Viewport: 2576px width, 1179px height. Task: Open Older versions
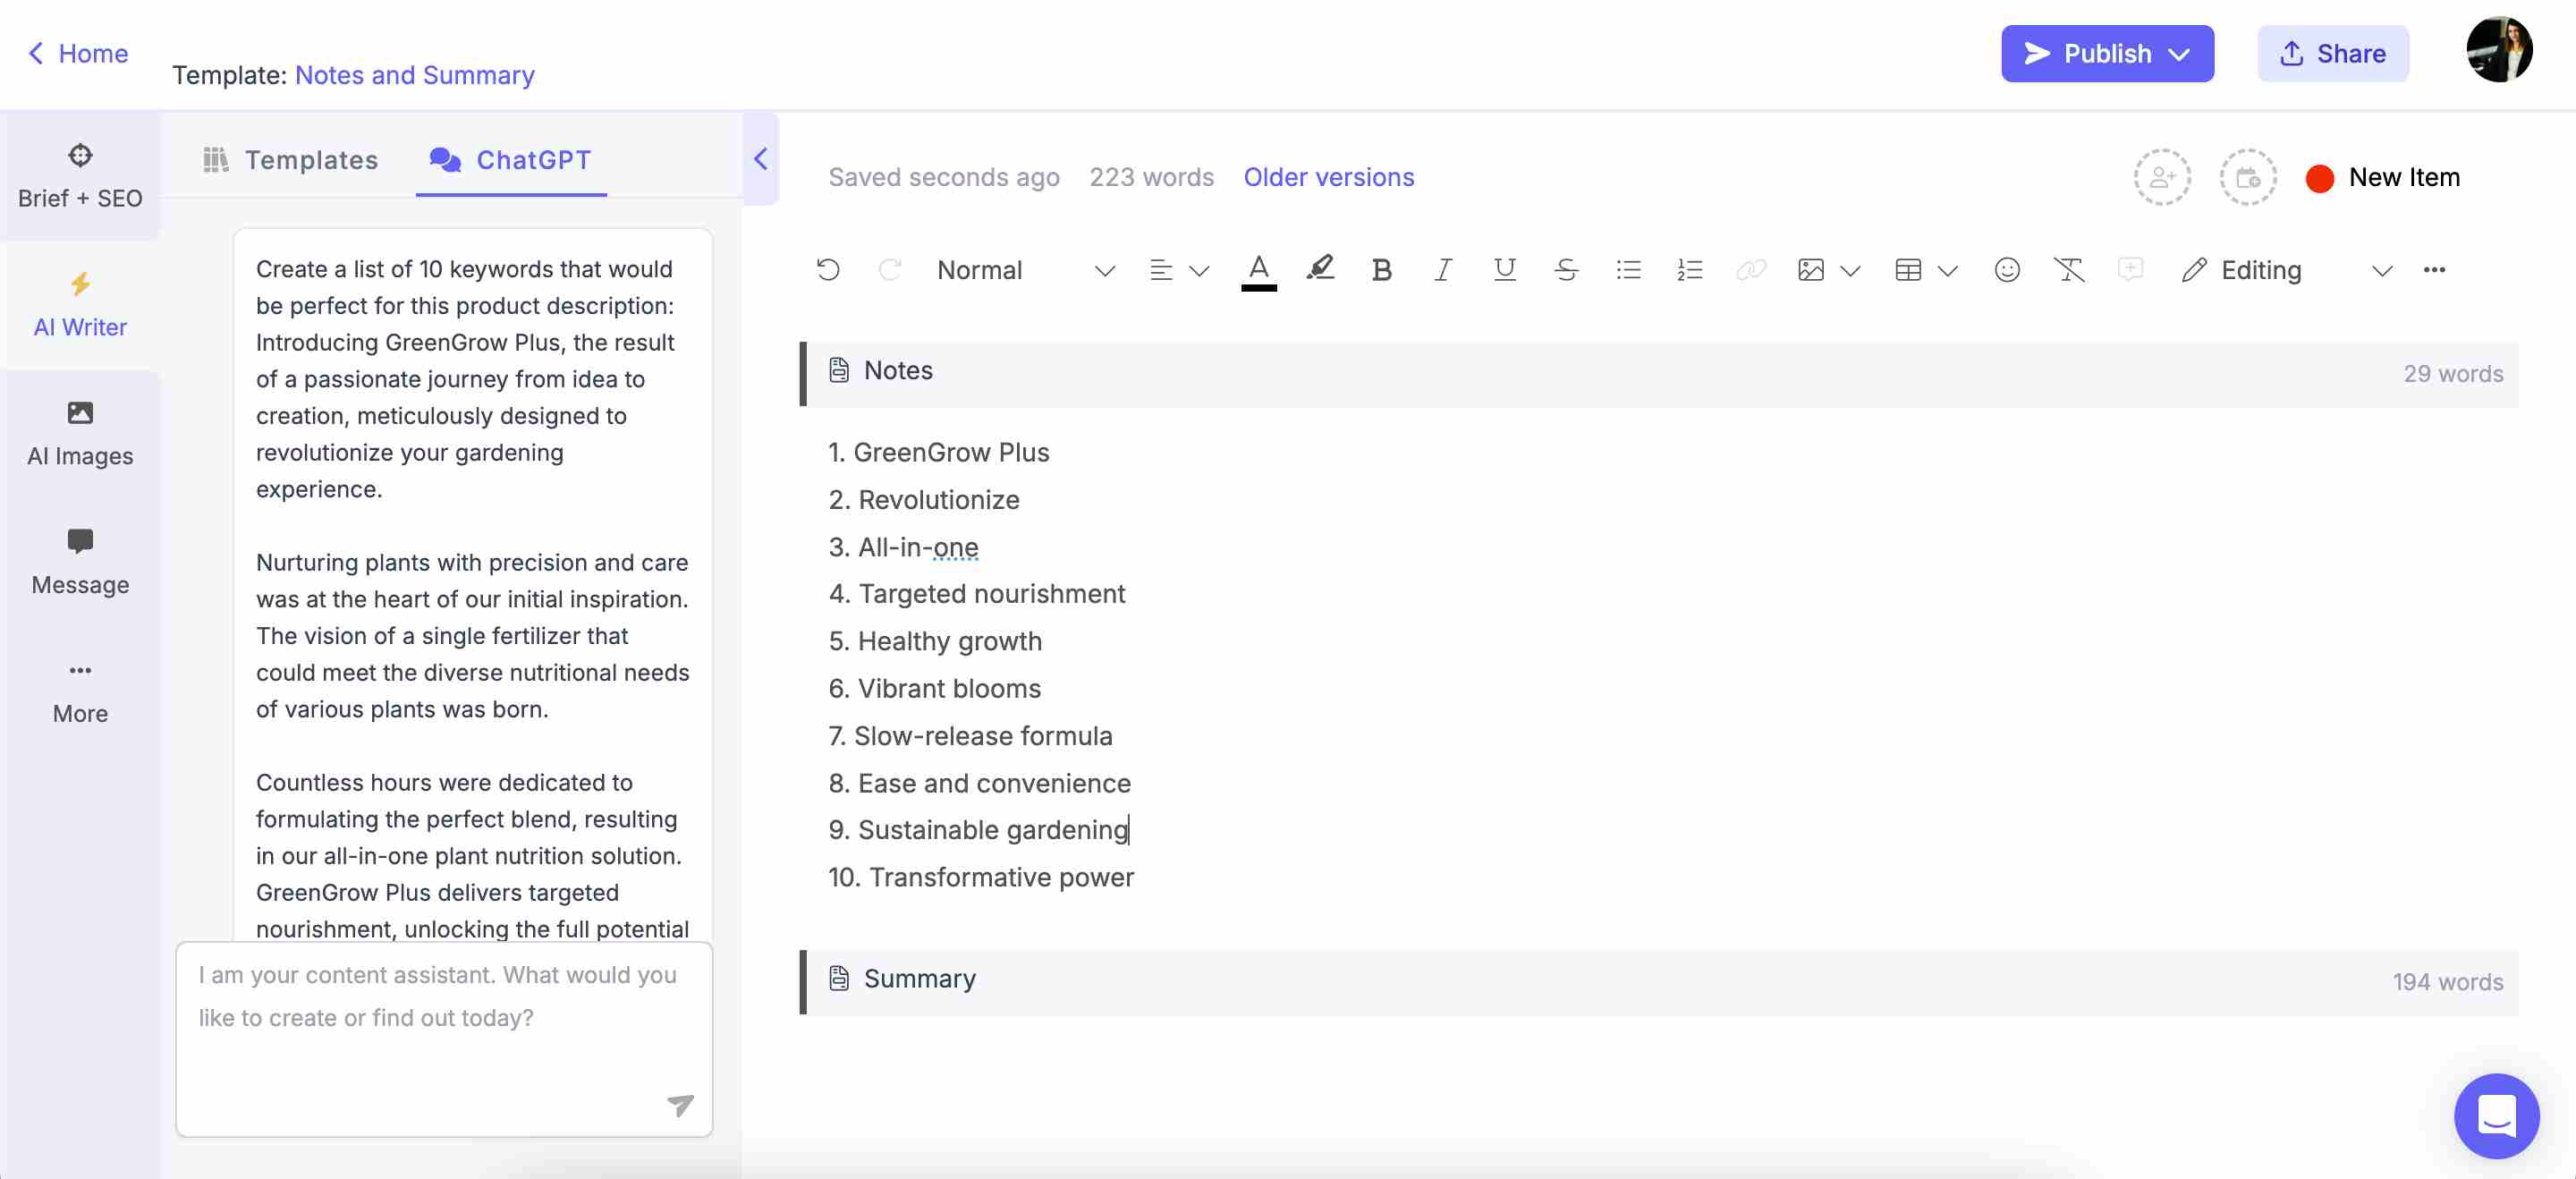pyautogui.click(x=1328, y=177)
